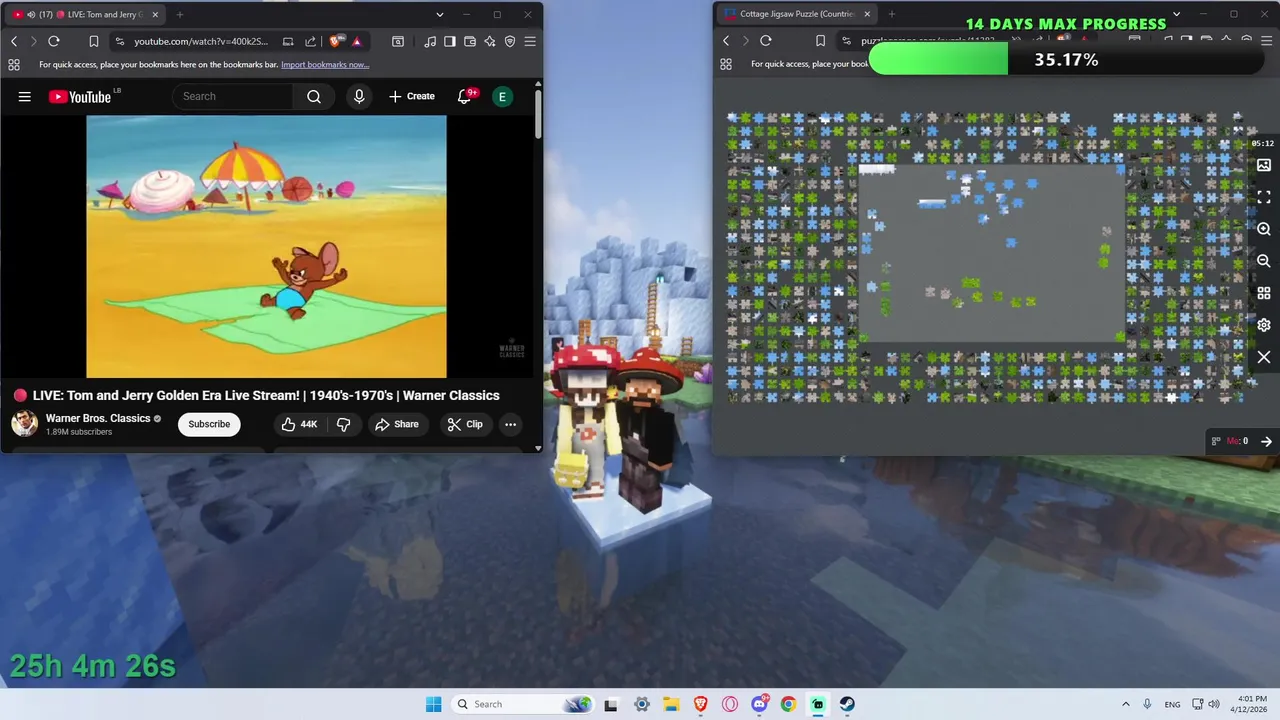Close the Cottage Jigsaw Puzzle tab

(867, 15)
